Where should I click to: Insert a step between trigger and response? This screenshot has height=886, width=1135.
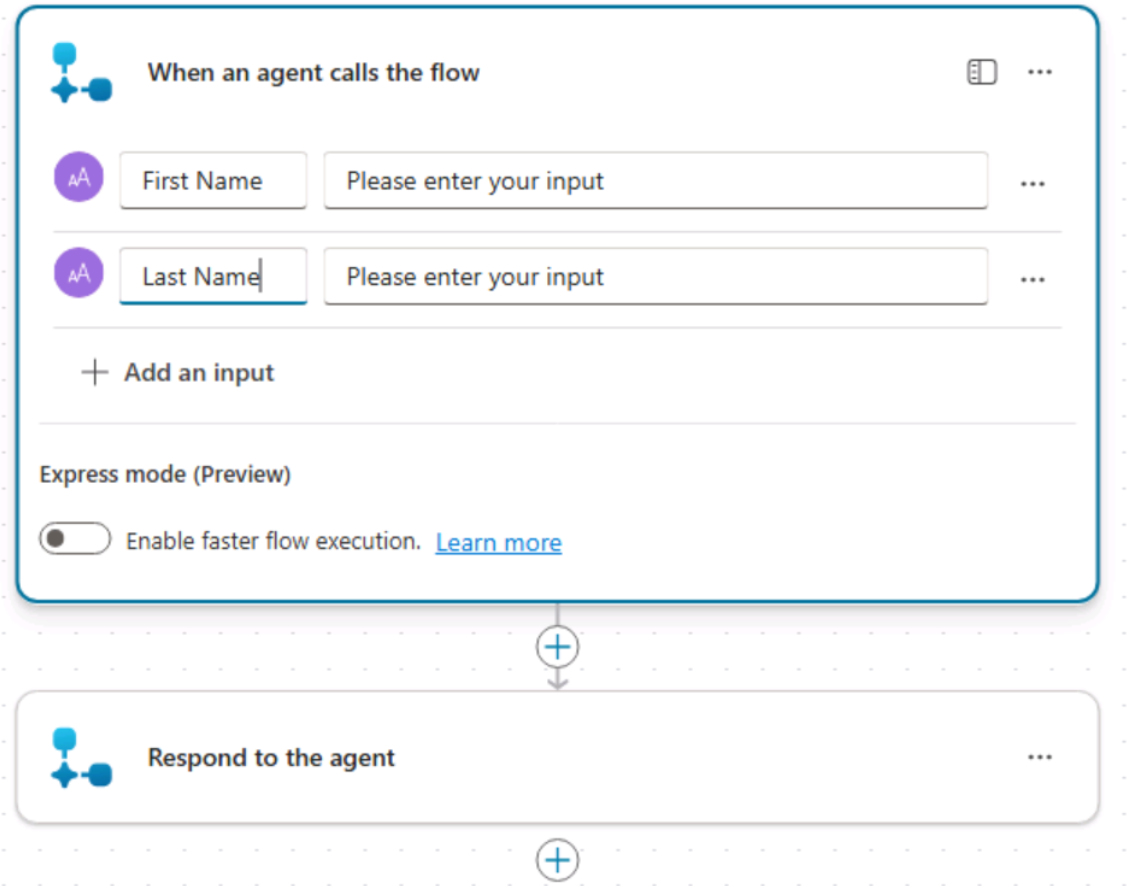coord(558,647)
